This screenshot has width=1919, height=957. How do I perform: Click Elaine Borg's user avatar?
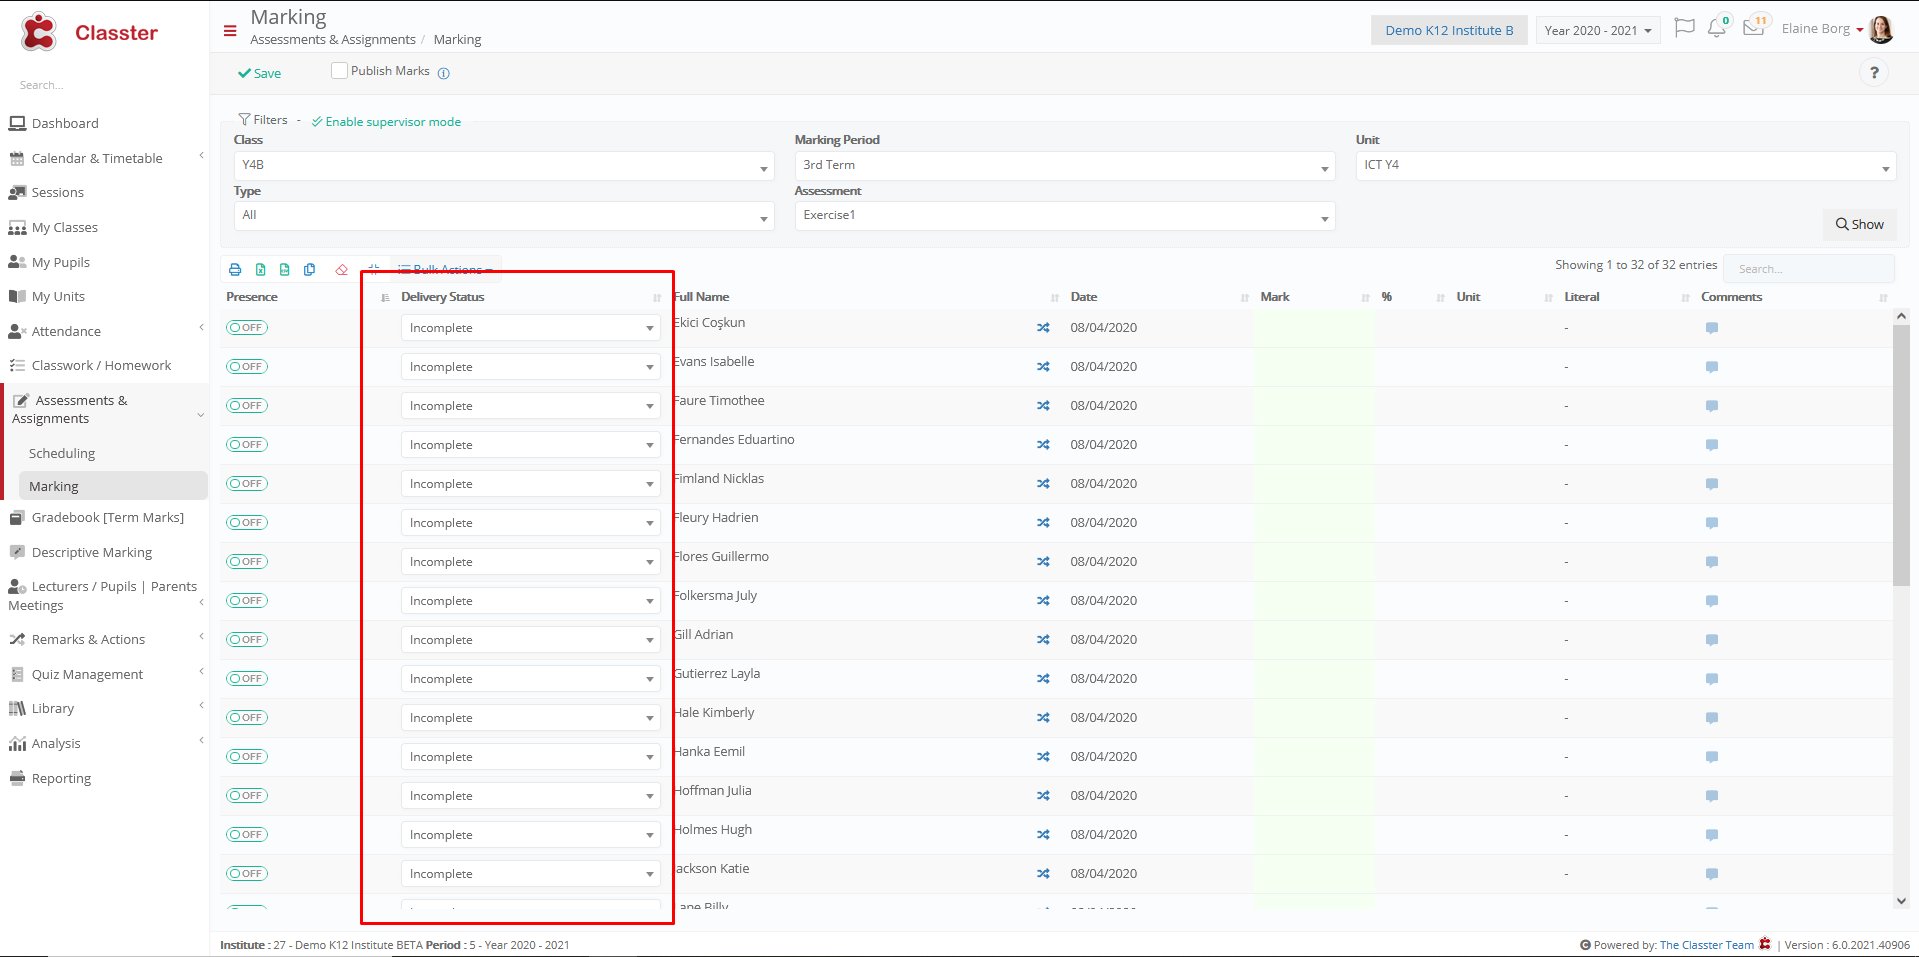point(1881,29)
